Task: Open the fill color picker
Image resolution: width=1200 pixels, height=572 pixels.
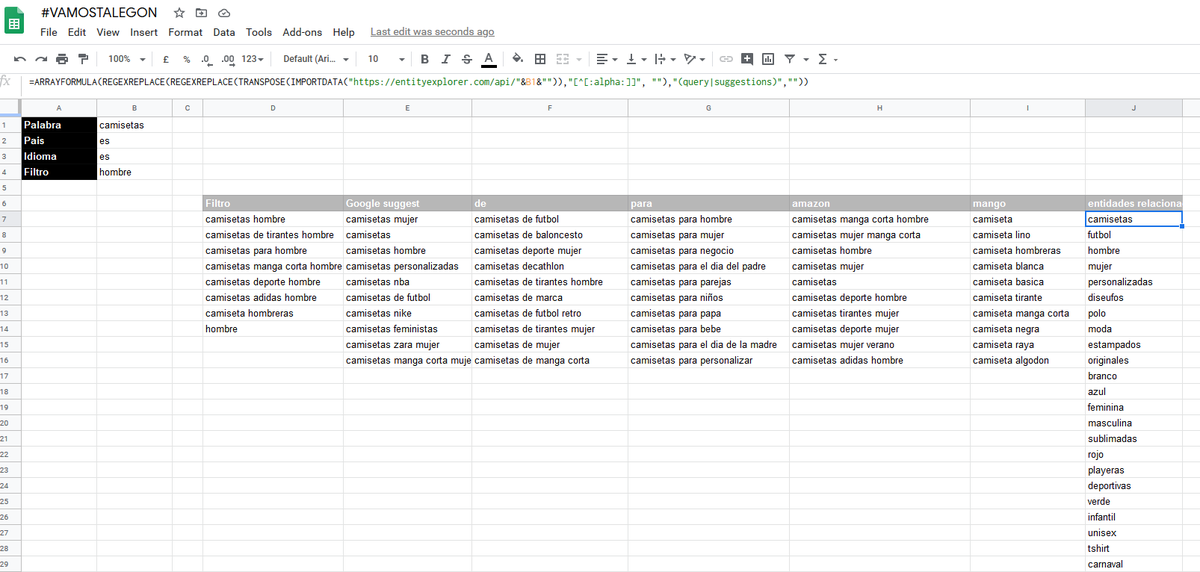Action: (x=517, y=59)
